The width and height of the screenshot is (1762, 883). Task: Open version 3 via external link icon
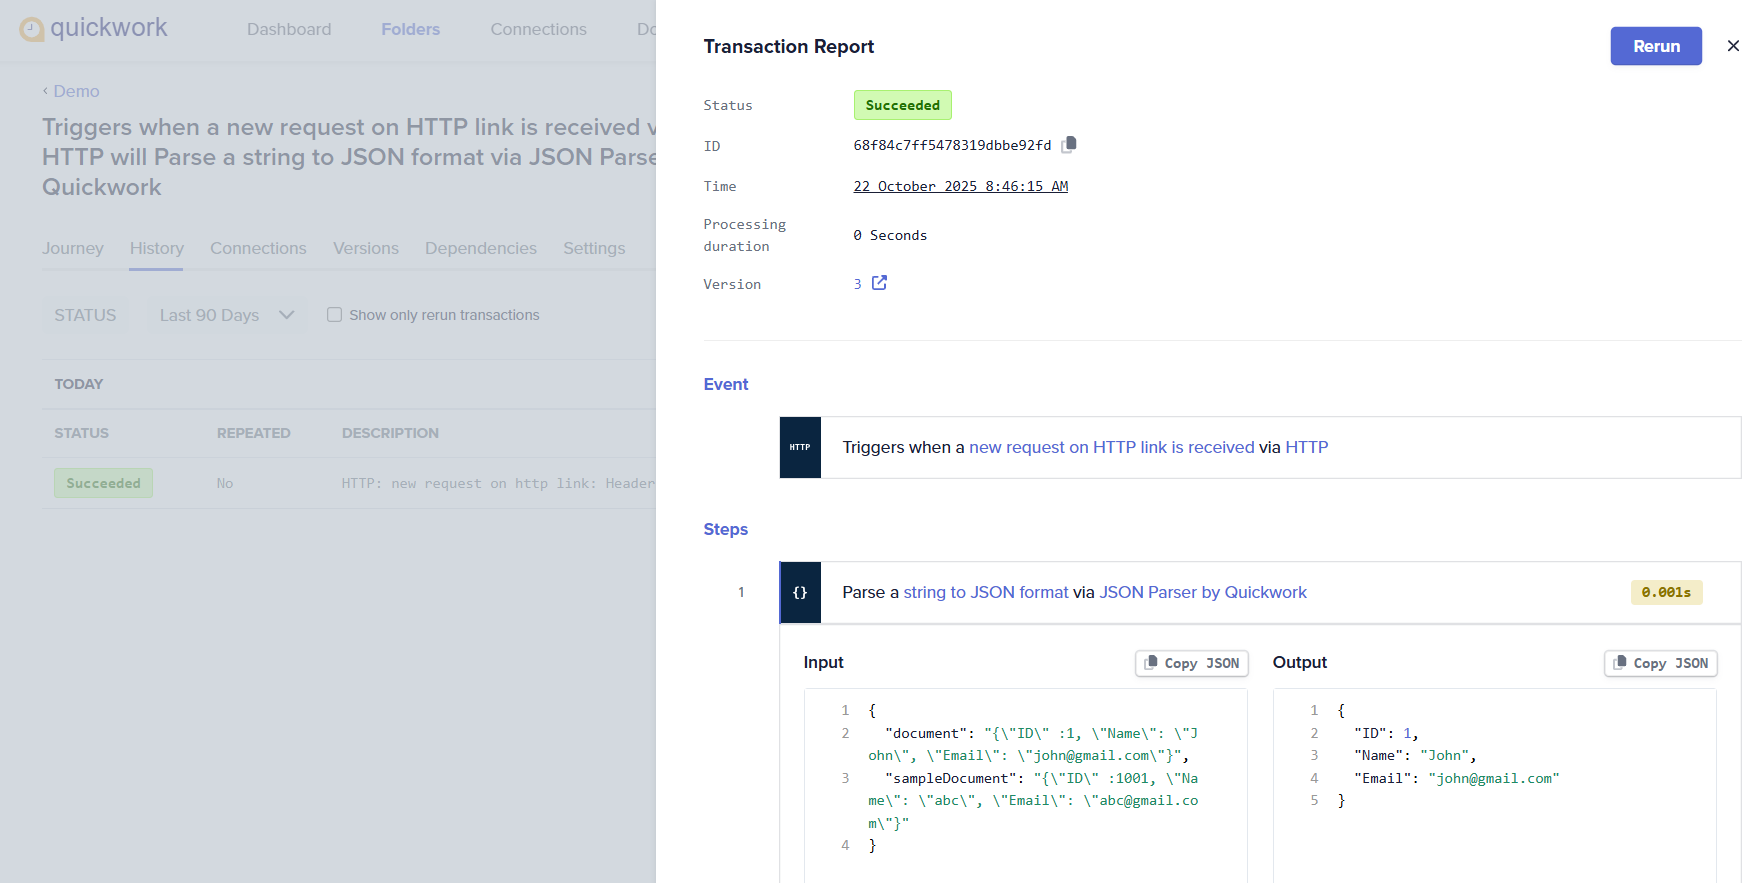coord(879,283)
